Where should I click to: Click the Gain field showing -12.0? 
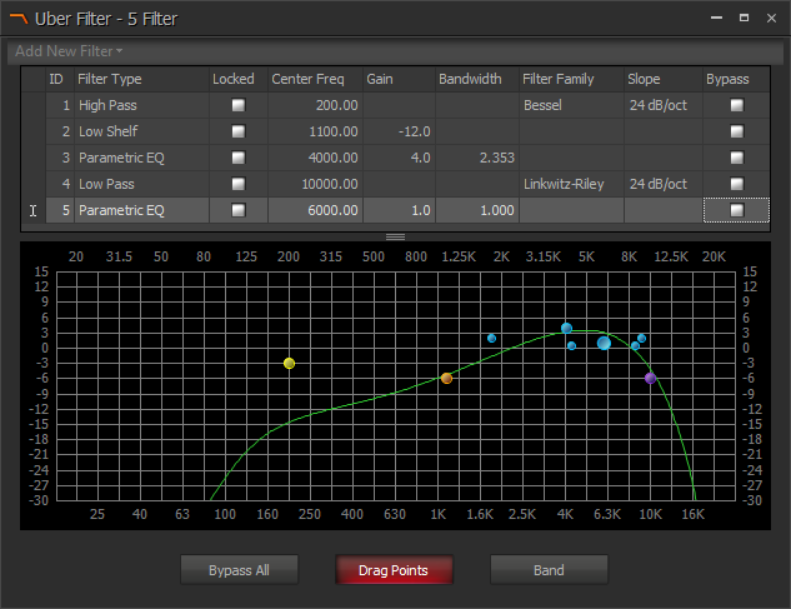click(397, 131)
